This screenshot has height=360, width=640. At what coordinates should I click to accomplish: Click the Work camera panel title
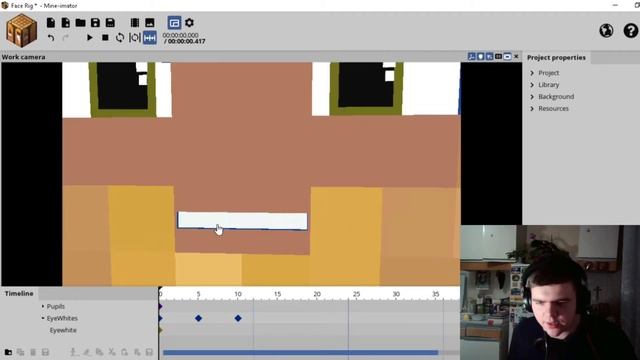pos(24,57)
